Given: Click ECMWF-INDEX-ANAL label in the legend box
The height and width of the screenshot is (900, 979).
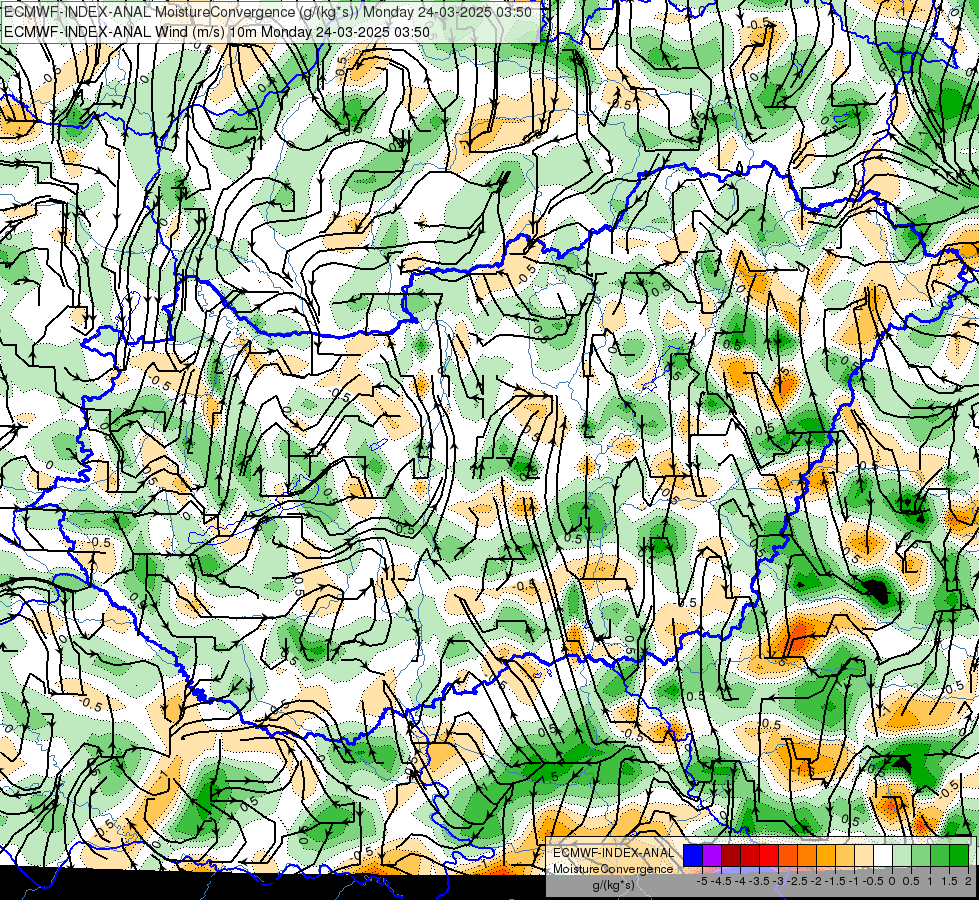Looking at the screenshot, I should [x=614, y=853].
